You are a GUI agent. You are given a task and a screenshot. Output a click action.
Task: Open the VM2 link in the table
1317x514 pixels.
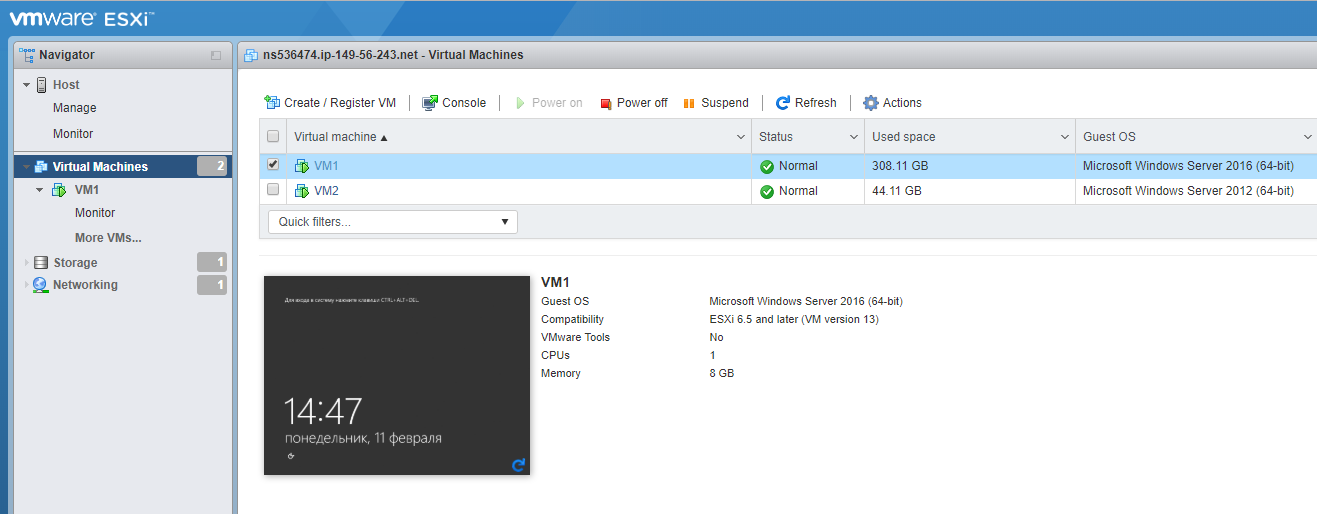point(326,191)
